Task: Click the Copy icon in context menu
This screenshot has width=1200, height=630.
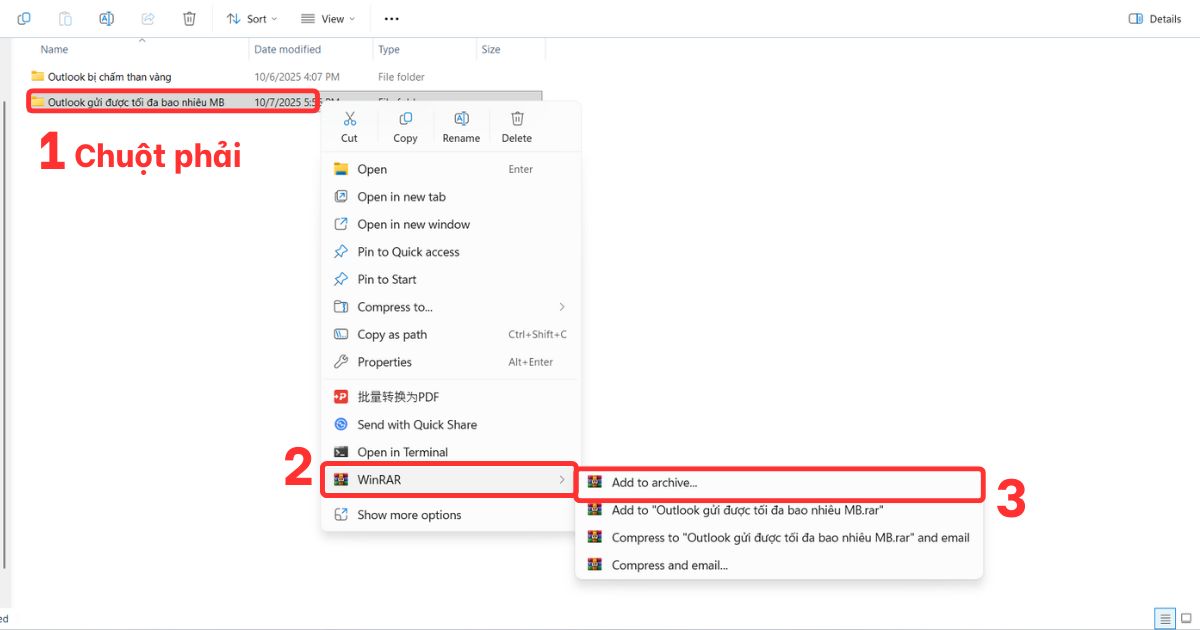Action: point(405,126)
